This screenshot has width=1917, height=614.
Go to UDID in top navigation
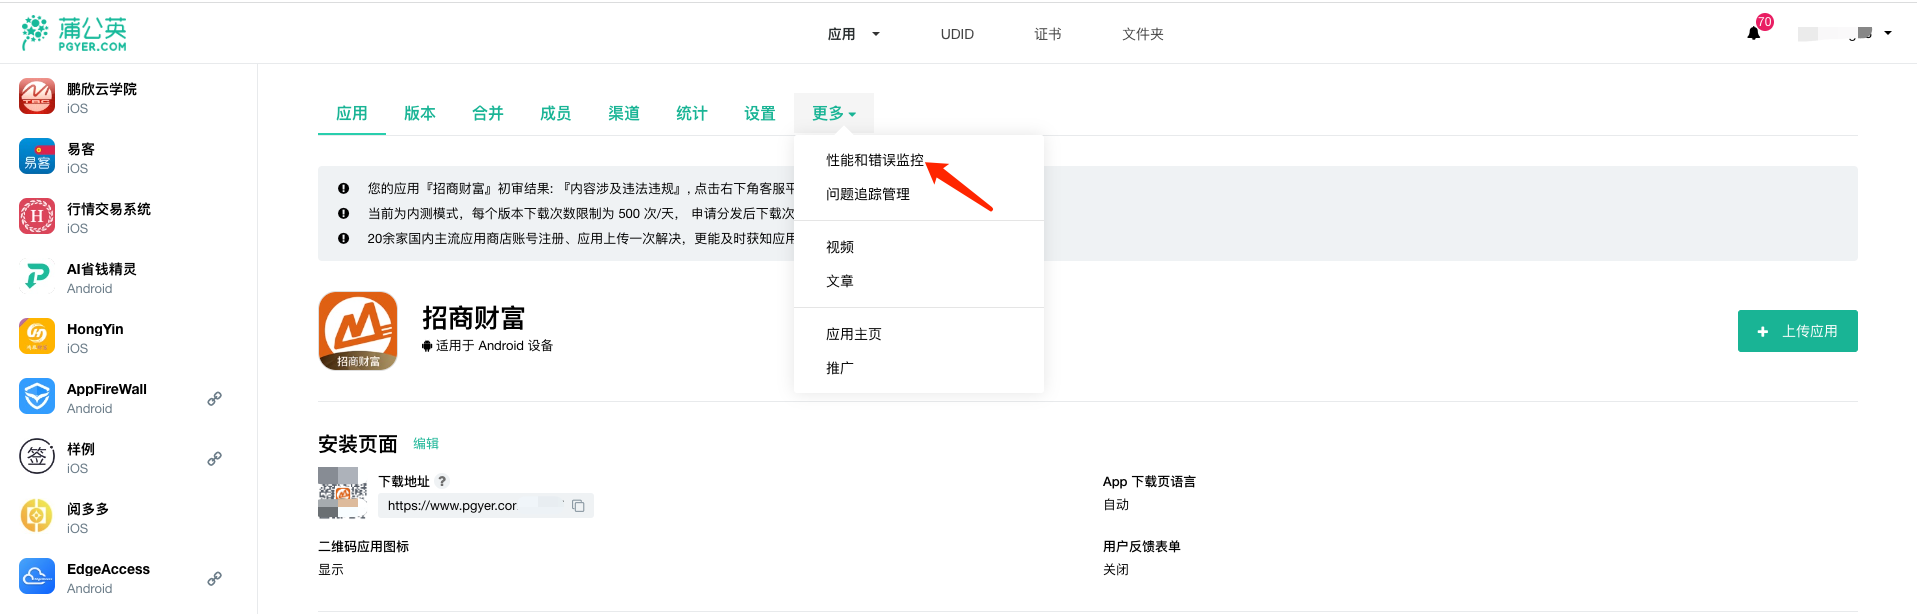click(x=957, y=34)
